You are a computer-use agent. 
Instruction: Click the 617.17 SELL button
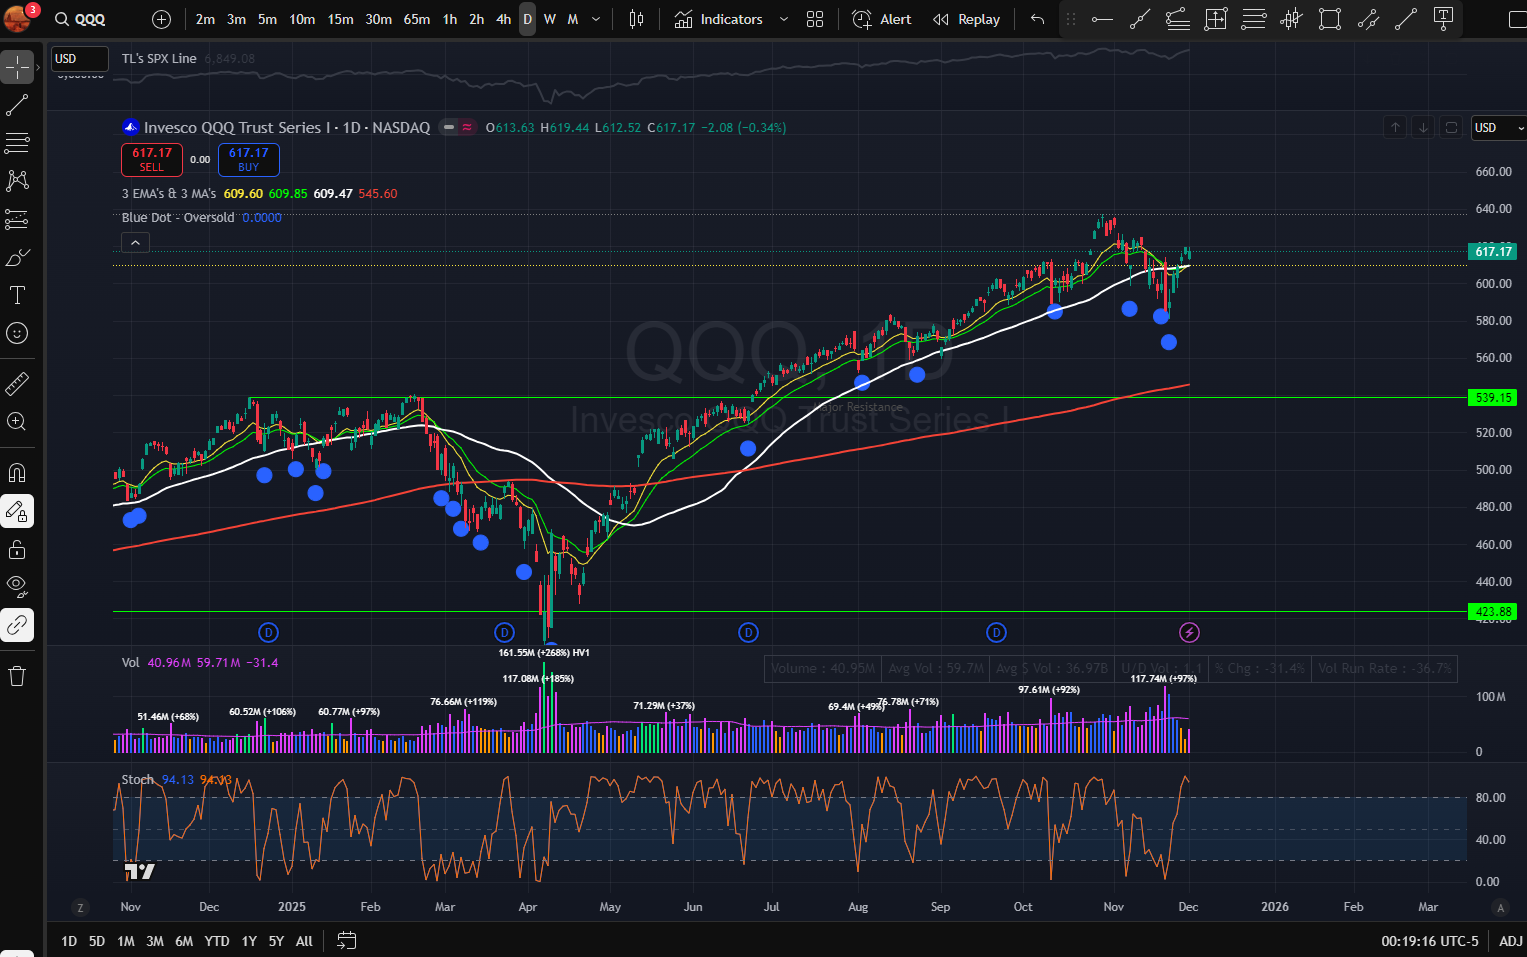[x=152, y=160]
